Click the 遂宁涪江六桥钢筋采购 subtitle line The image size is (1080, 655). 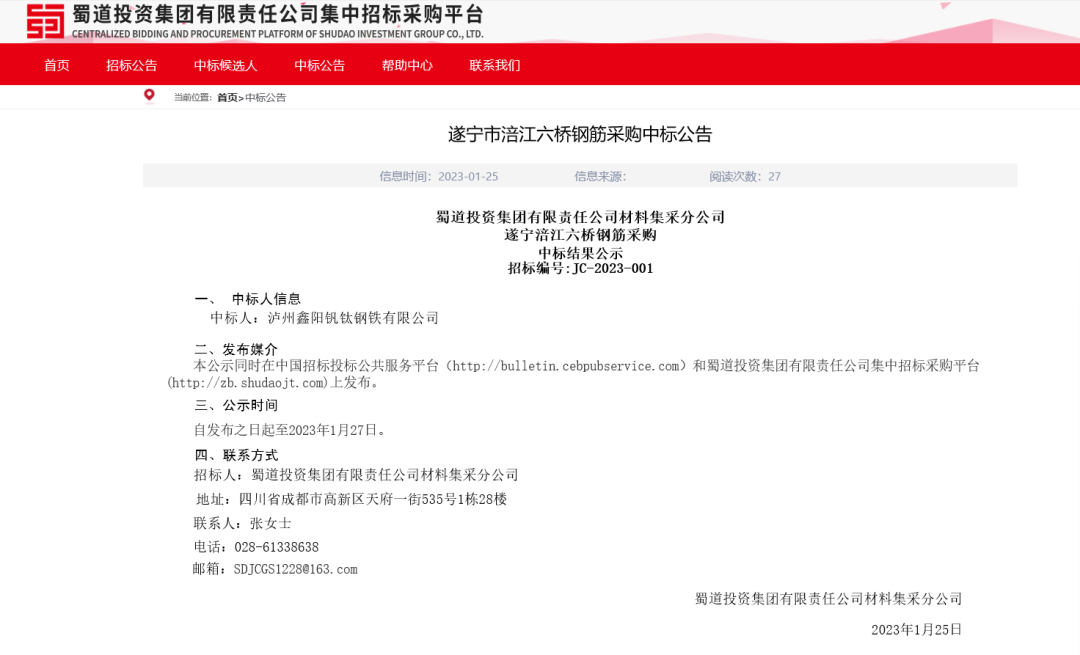pyautogui.click(x=580, y=235)
